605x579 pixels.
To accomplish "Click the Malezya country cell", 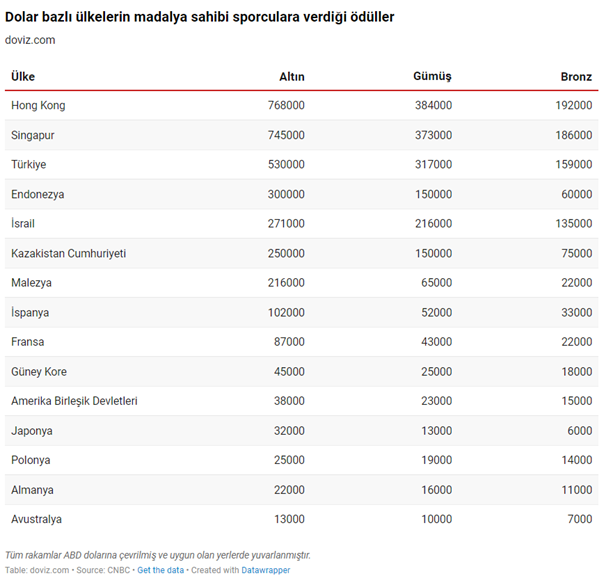I will coord(31,283).
